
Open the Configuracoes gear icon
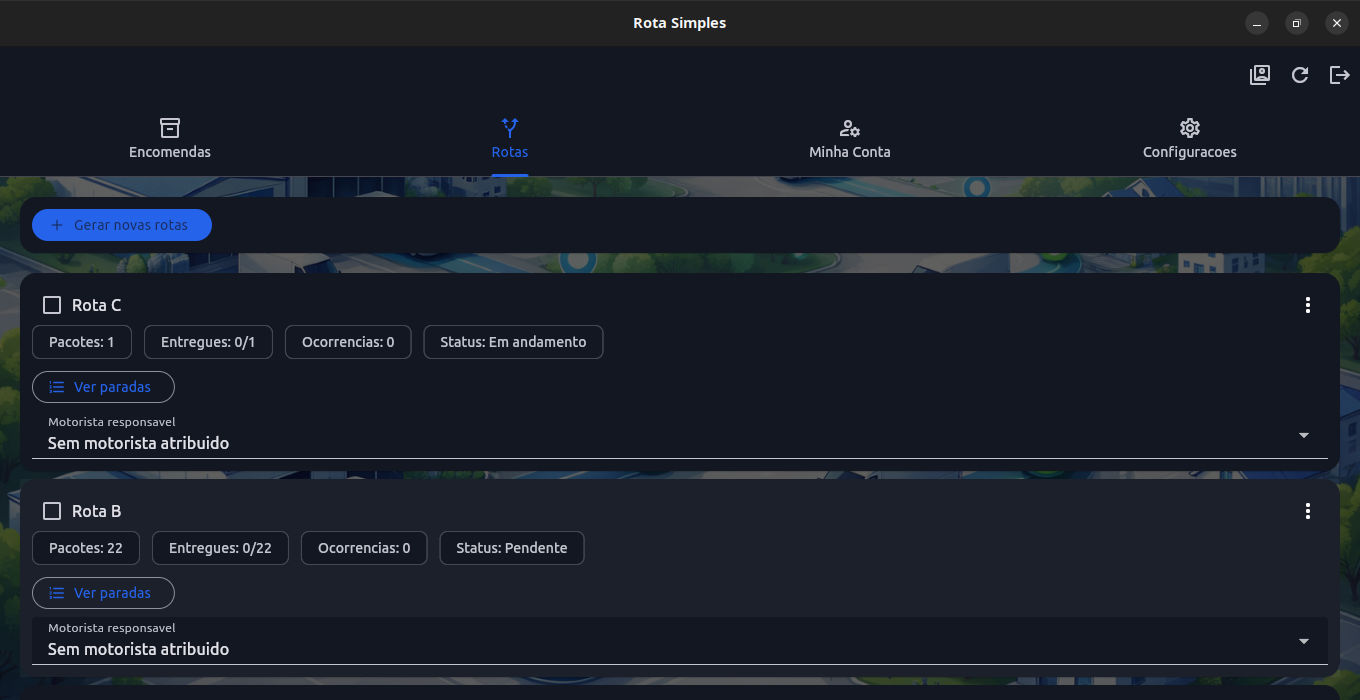pos(1189,128)
